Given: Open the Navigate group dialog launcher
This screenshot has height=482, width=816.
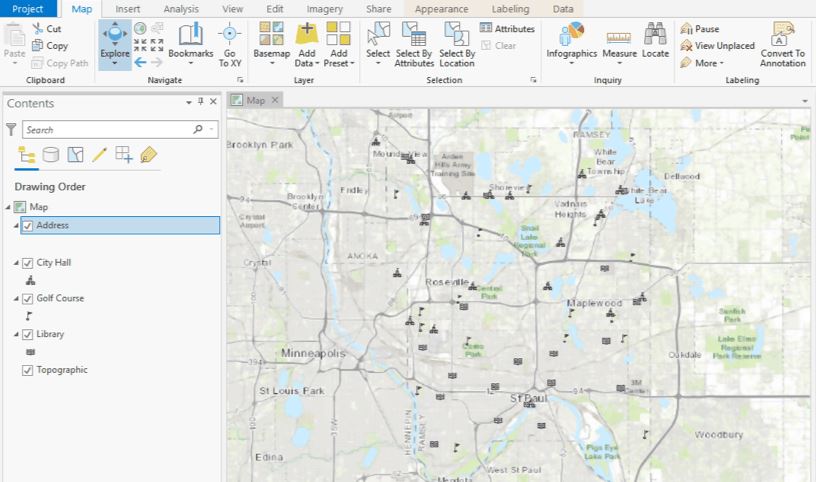Looking at the screenshot, I should (x=240, y=80).
